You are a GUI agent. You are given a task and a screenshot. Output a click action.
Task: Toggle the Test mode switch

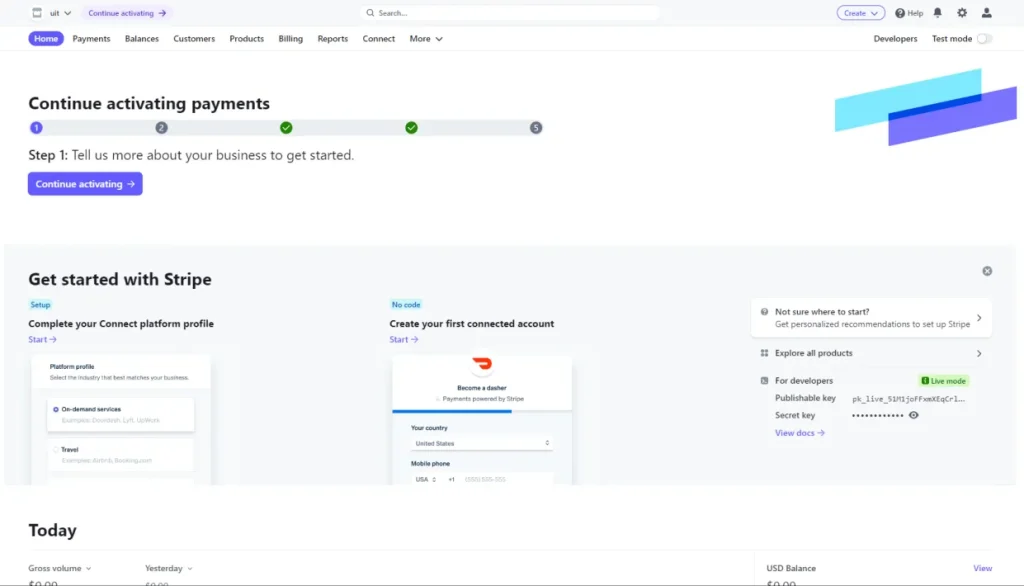coord(984,39)
